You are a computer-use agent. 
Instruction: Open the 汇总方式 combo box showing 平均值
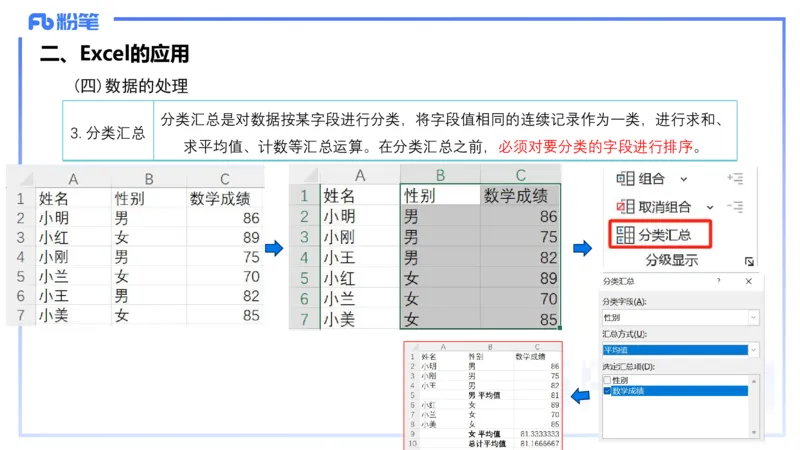click(680, 349)
